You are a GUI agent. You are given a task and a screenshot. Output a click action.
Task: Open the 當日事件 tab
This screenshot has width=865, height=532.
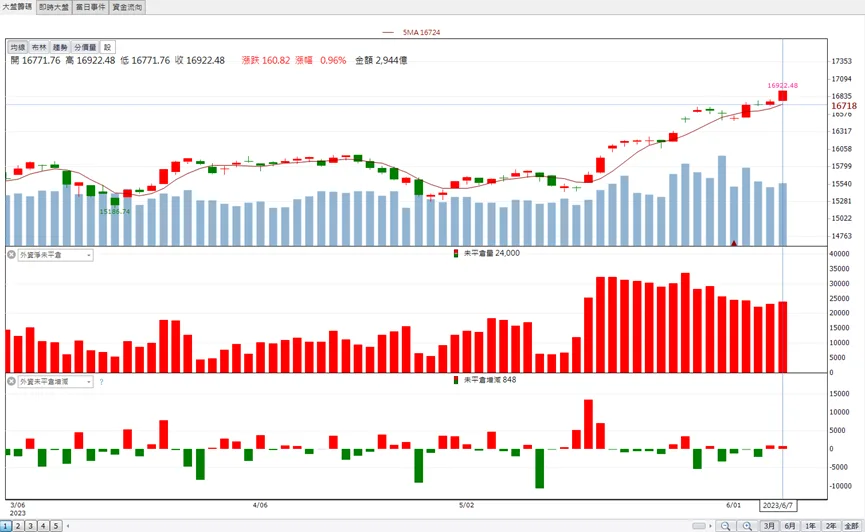90,7
